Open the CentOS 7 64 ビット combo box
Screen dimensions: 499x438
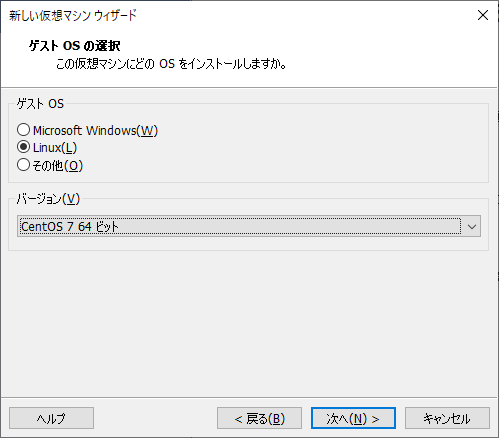[x=249, y=226]
